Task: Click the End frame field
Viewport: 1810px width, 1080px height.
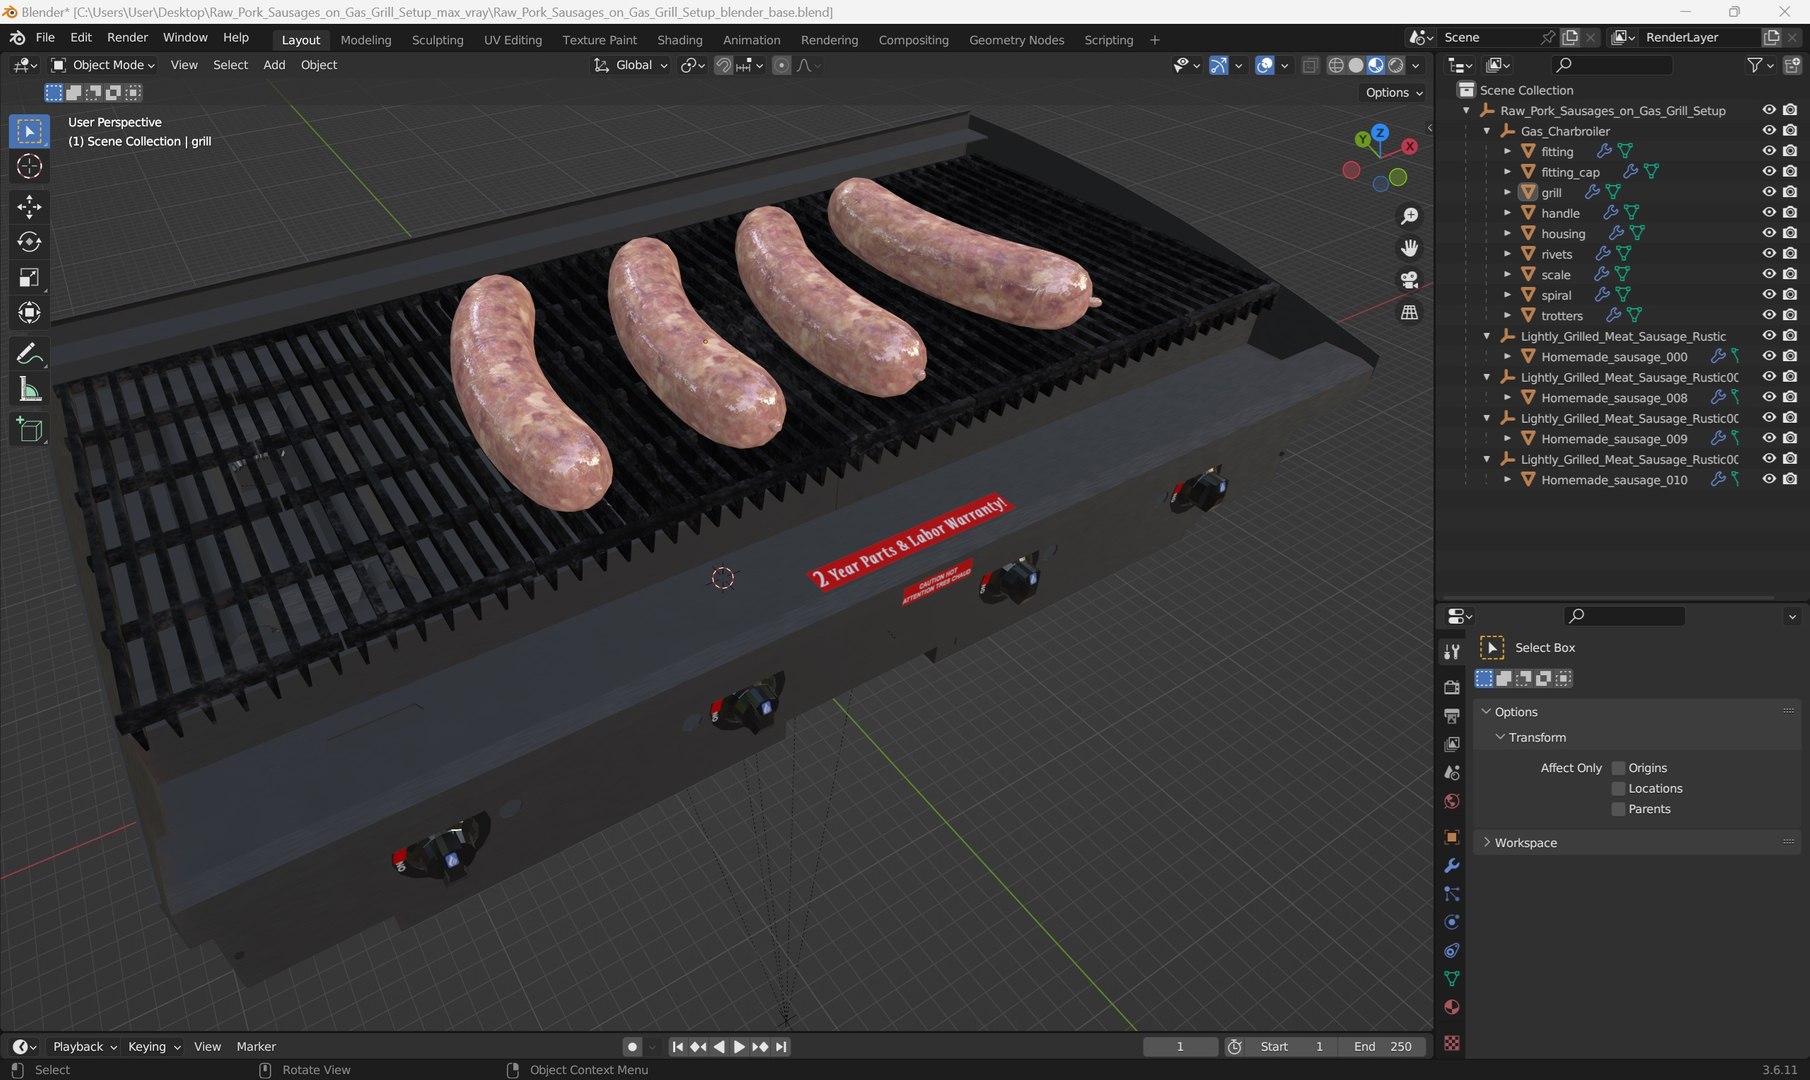Action: (x=1384, y=1047)
